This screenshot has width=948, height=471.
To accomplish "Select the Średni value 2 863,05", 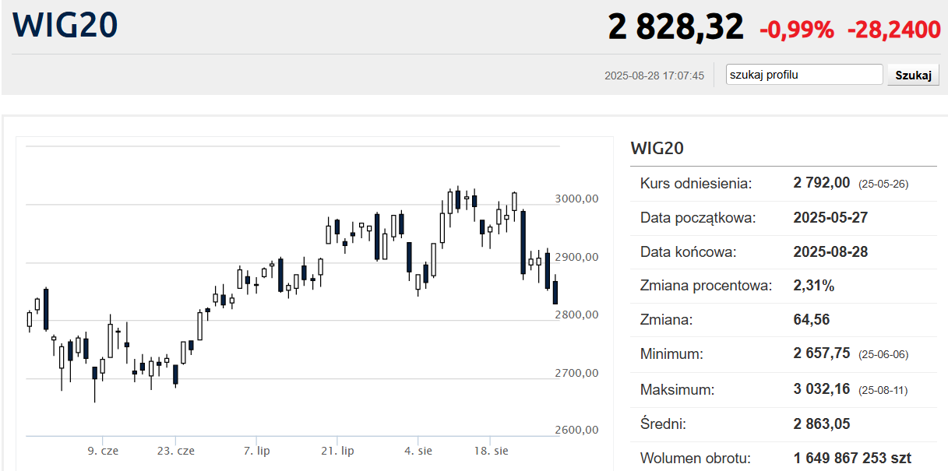I will point(821,423).
